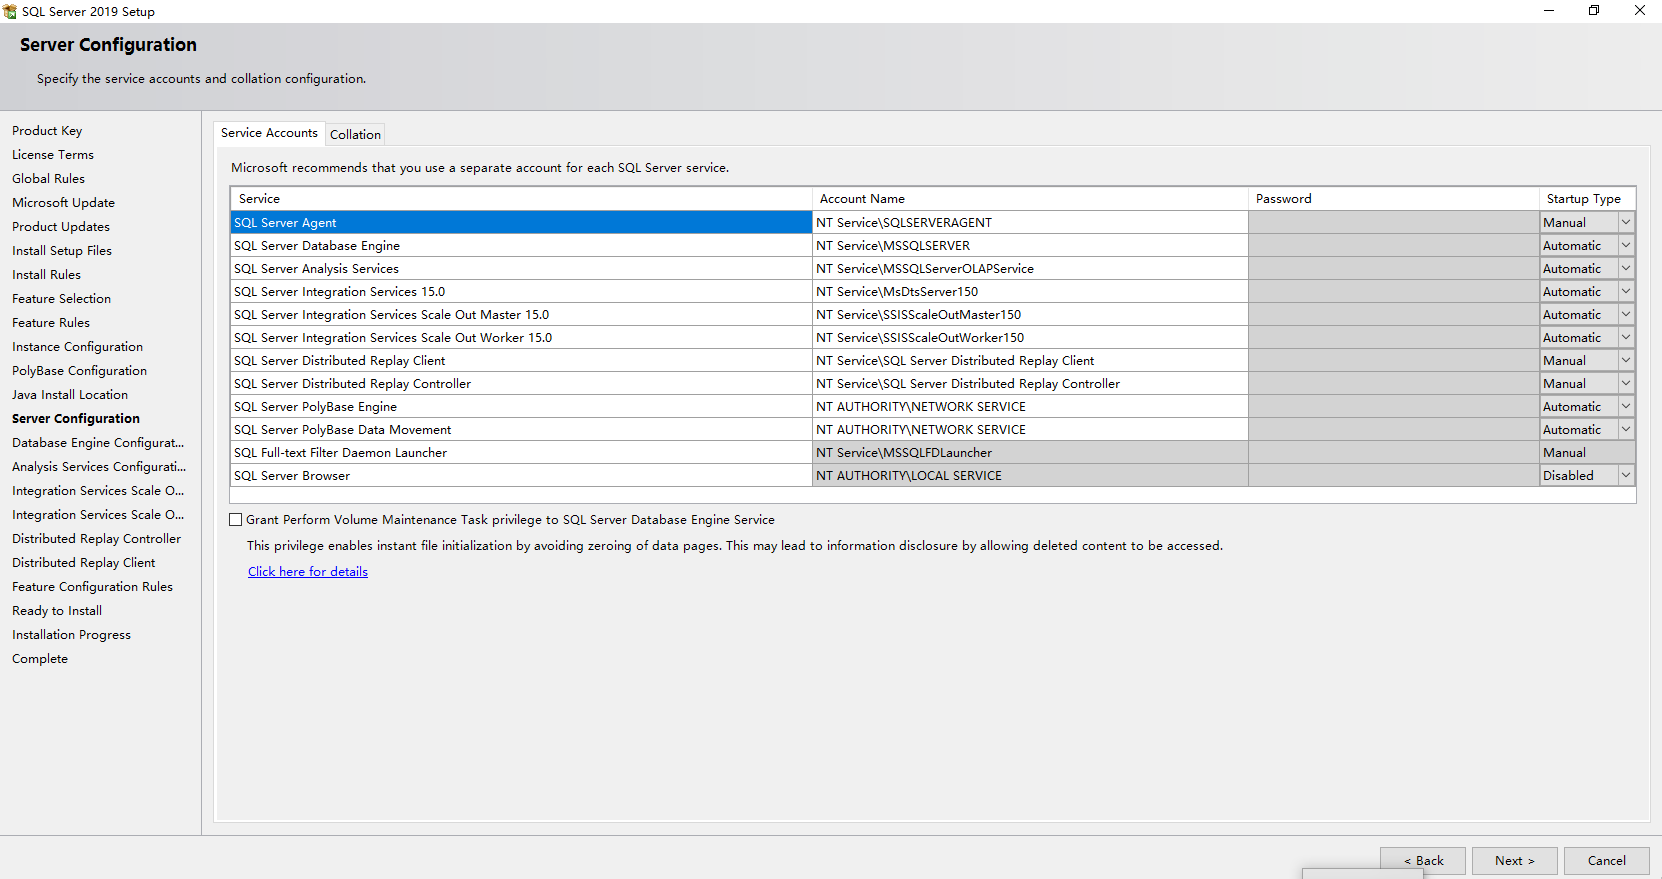Edit account name NT Service\MSSQLSERVER
The image size is (1662, 879).
1030,245
